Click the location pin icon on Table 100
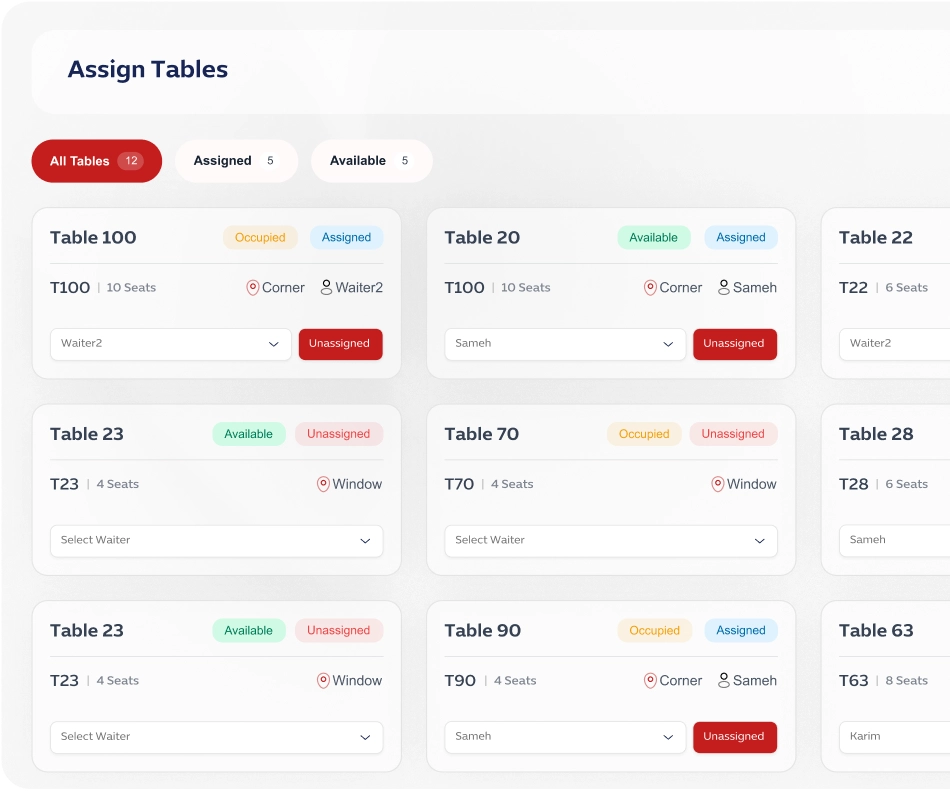Viewport: 950px width, 791px height. pyautogui.click(x=253, y=288)
